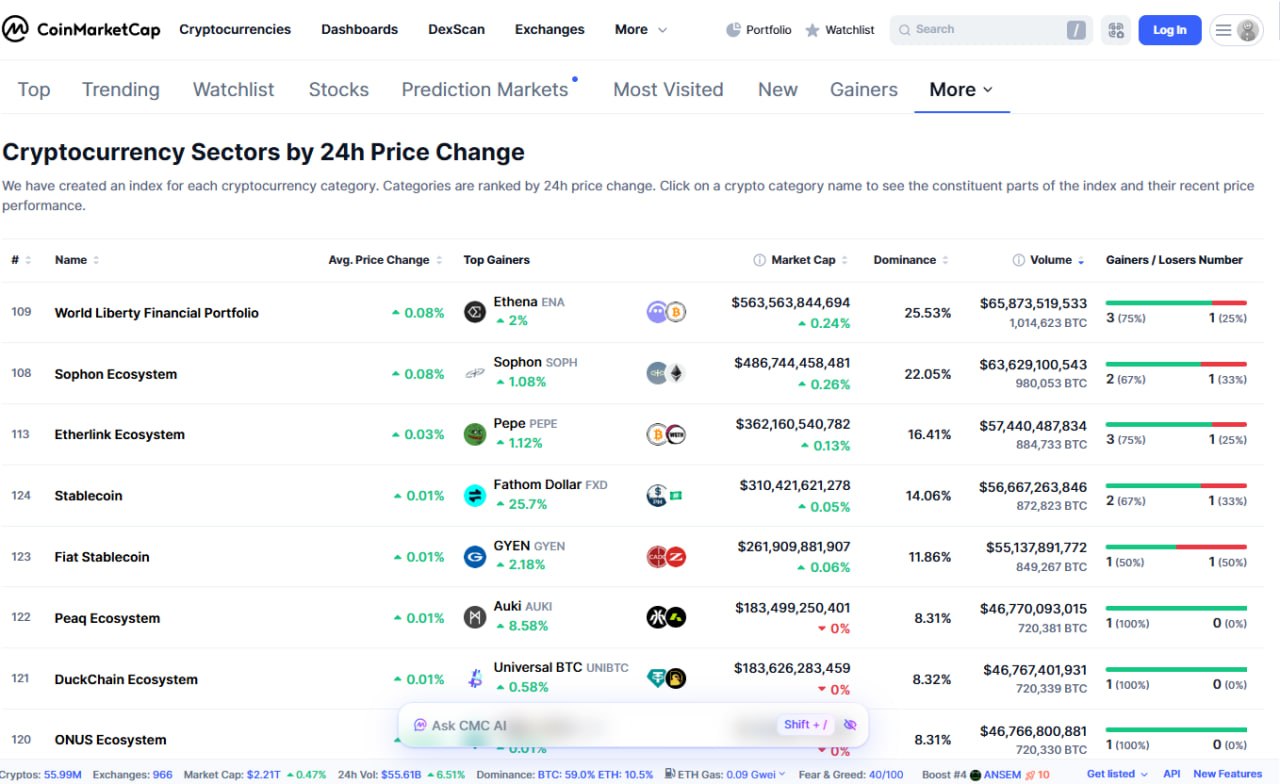Click the slash shortcut badge in Search
Screen dimensions: 1280x784
(1076, 30)
